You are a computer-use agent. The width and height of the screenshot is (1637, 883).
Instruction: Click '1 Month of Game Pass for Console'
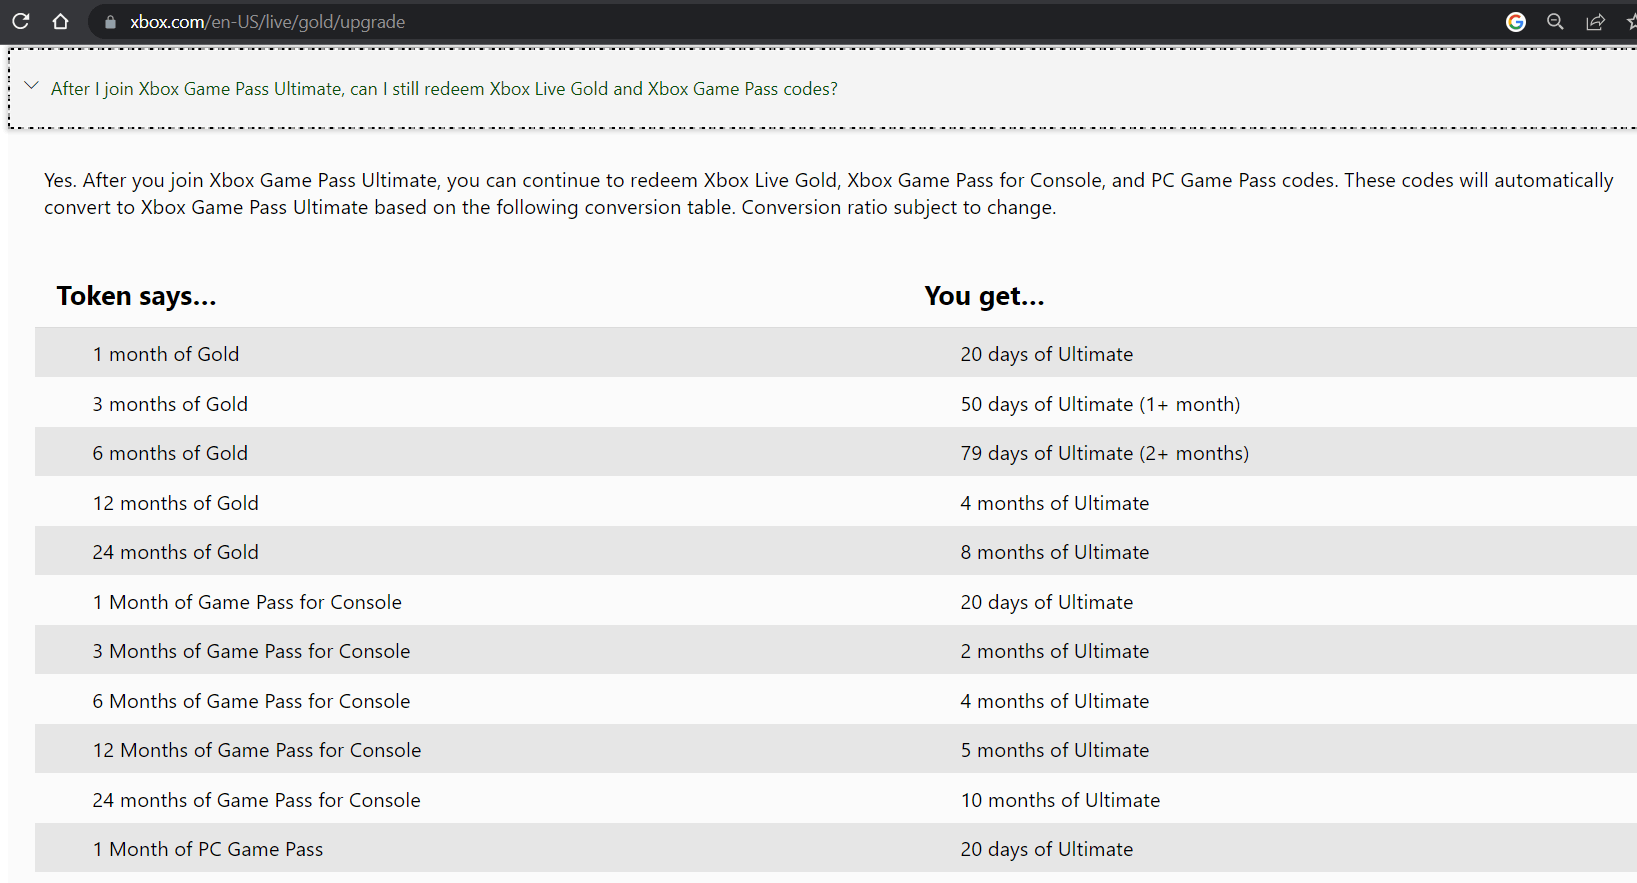(x=247, y=602)
